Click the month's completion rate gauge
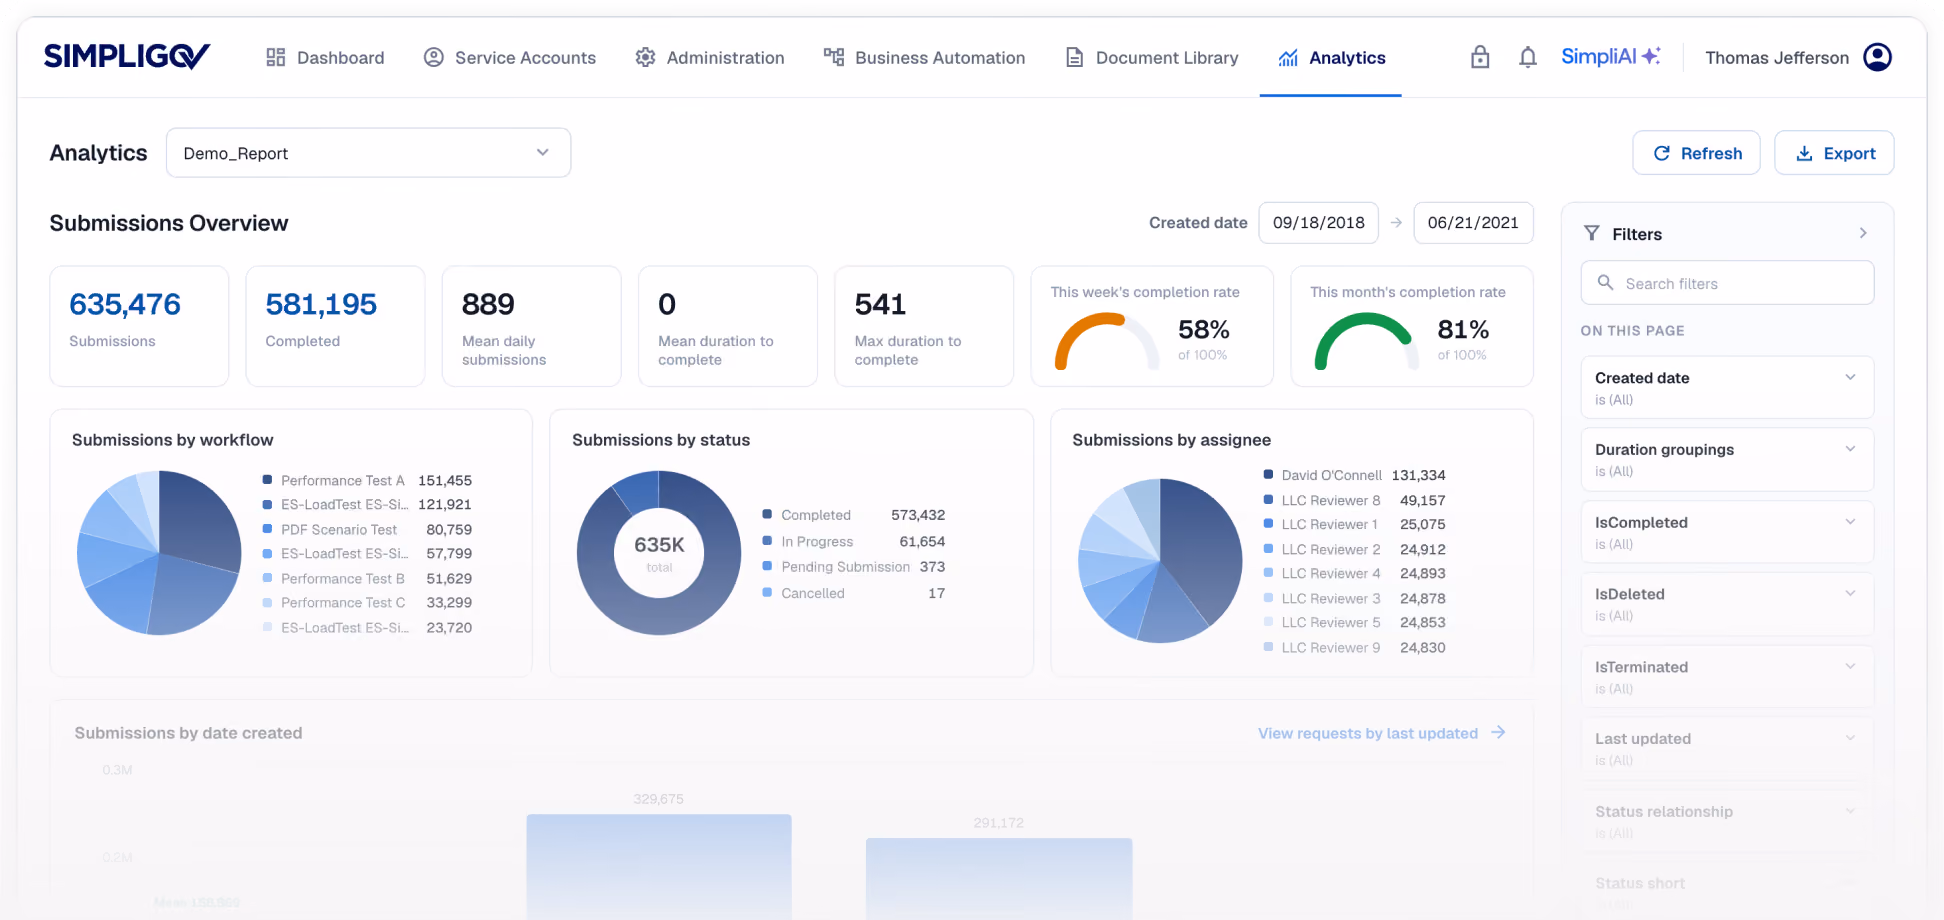The image size is (1944, 920). [x=1367, y=342]
